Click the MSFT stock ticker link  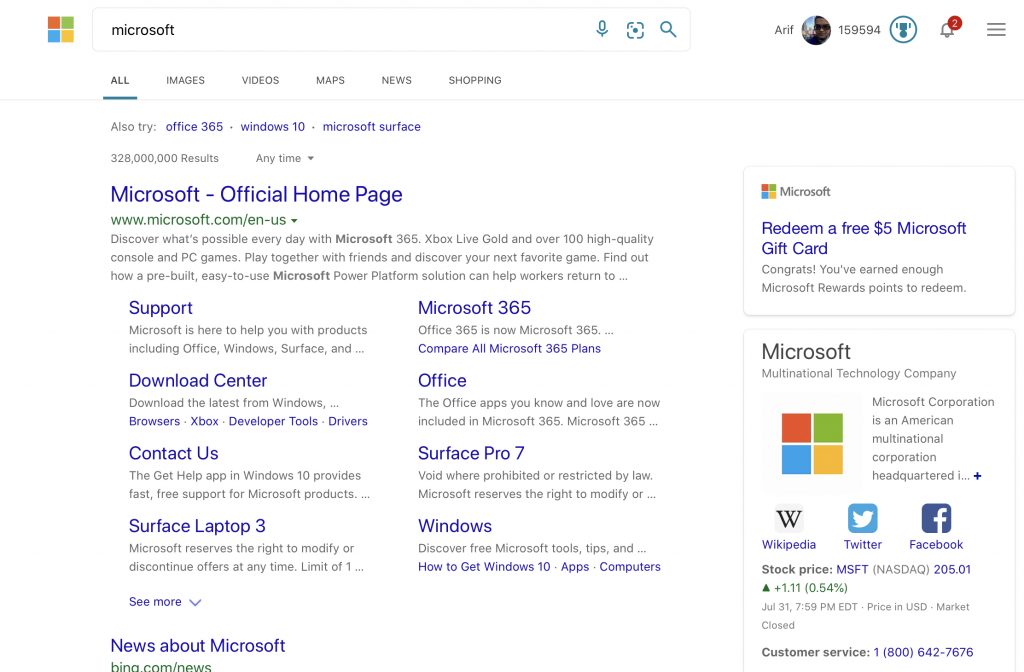(x=852, y=569)
